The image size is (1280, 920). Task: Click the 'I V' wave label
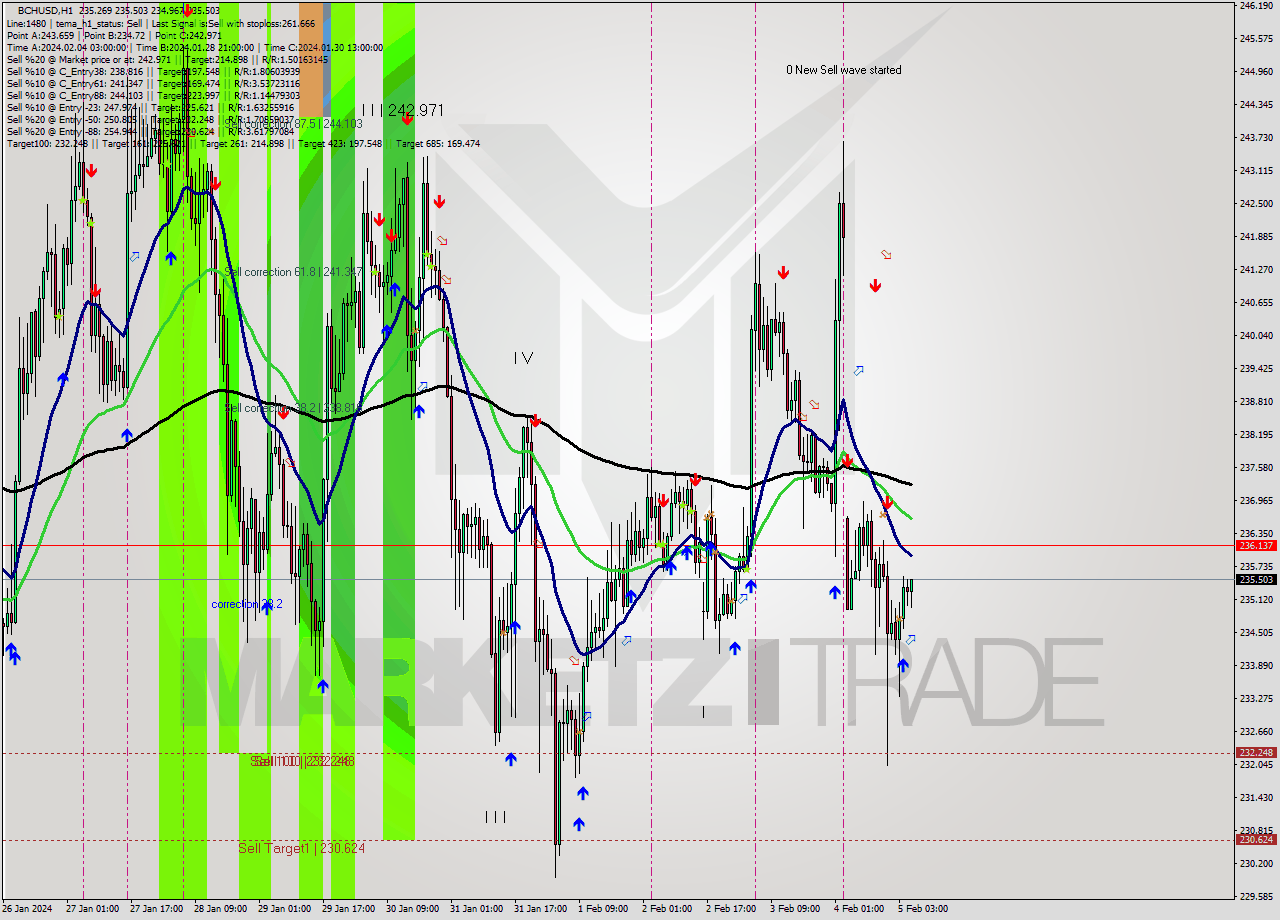(x=523, y=358)
